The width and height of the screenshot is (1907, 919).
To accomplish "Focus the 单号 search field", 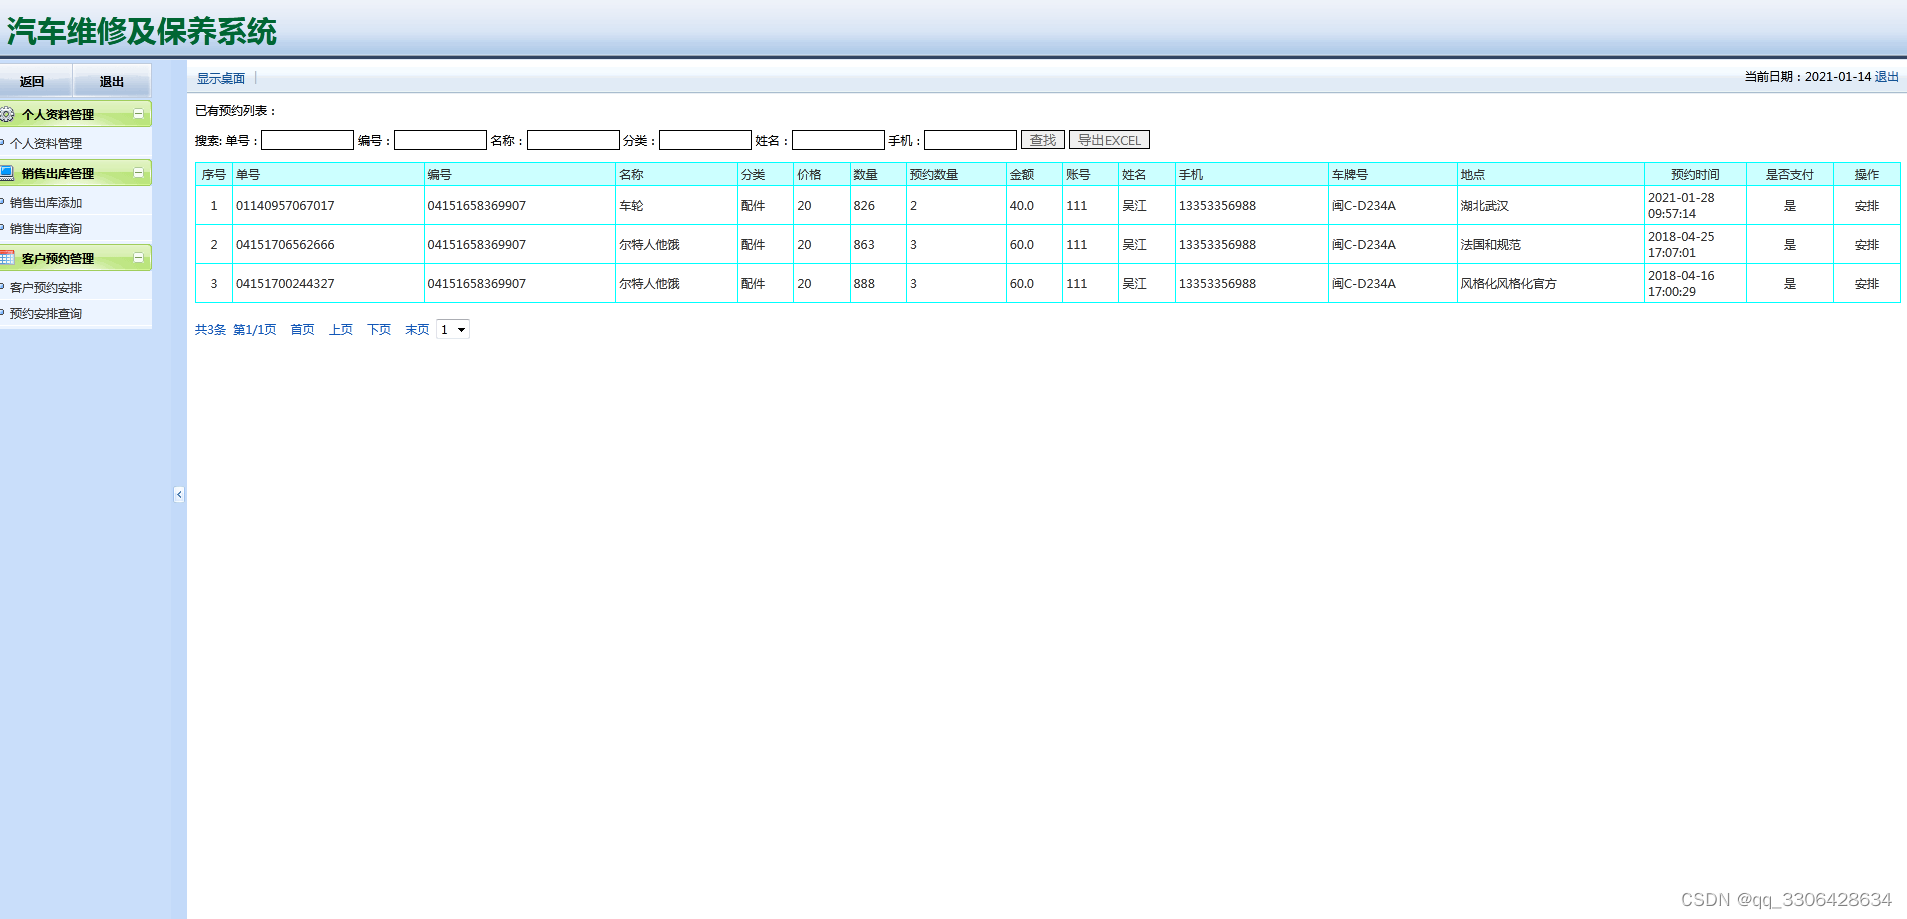I will [x=308, y=140].
